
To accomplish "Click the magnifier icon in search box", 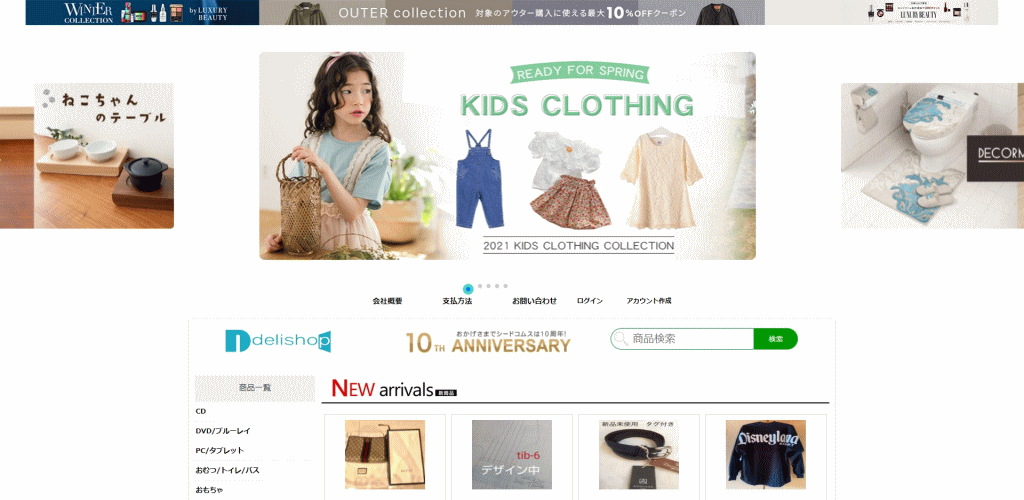I will 620,339.
